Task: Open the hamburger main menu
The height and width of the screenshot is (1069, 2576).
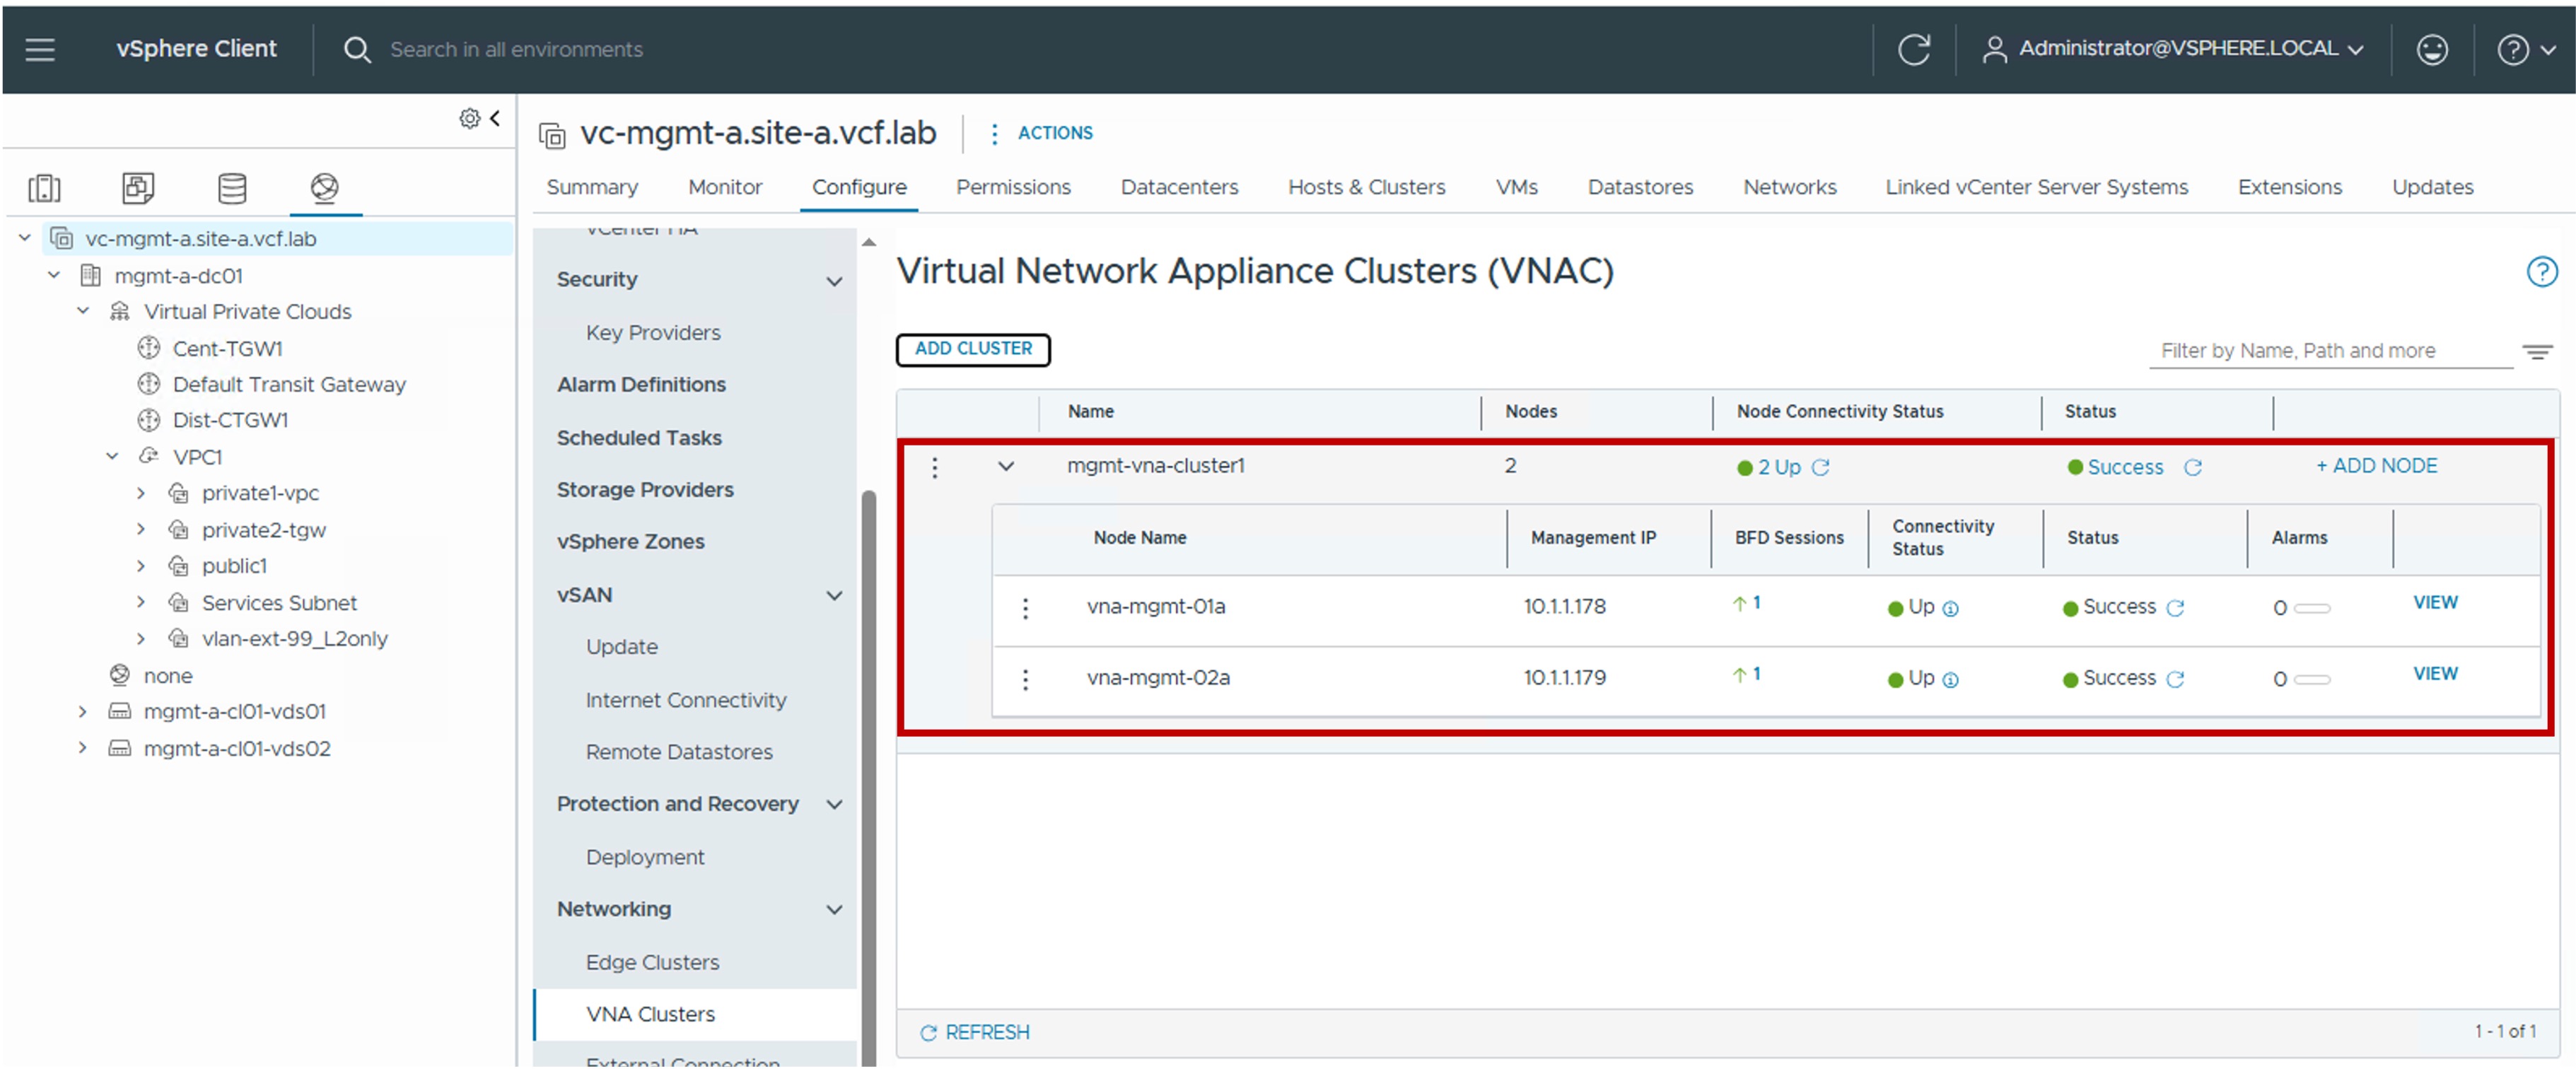Action: pyautogui.click(x=40, y=49)
